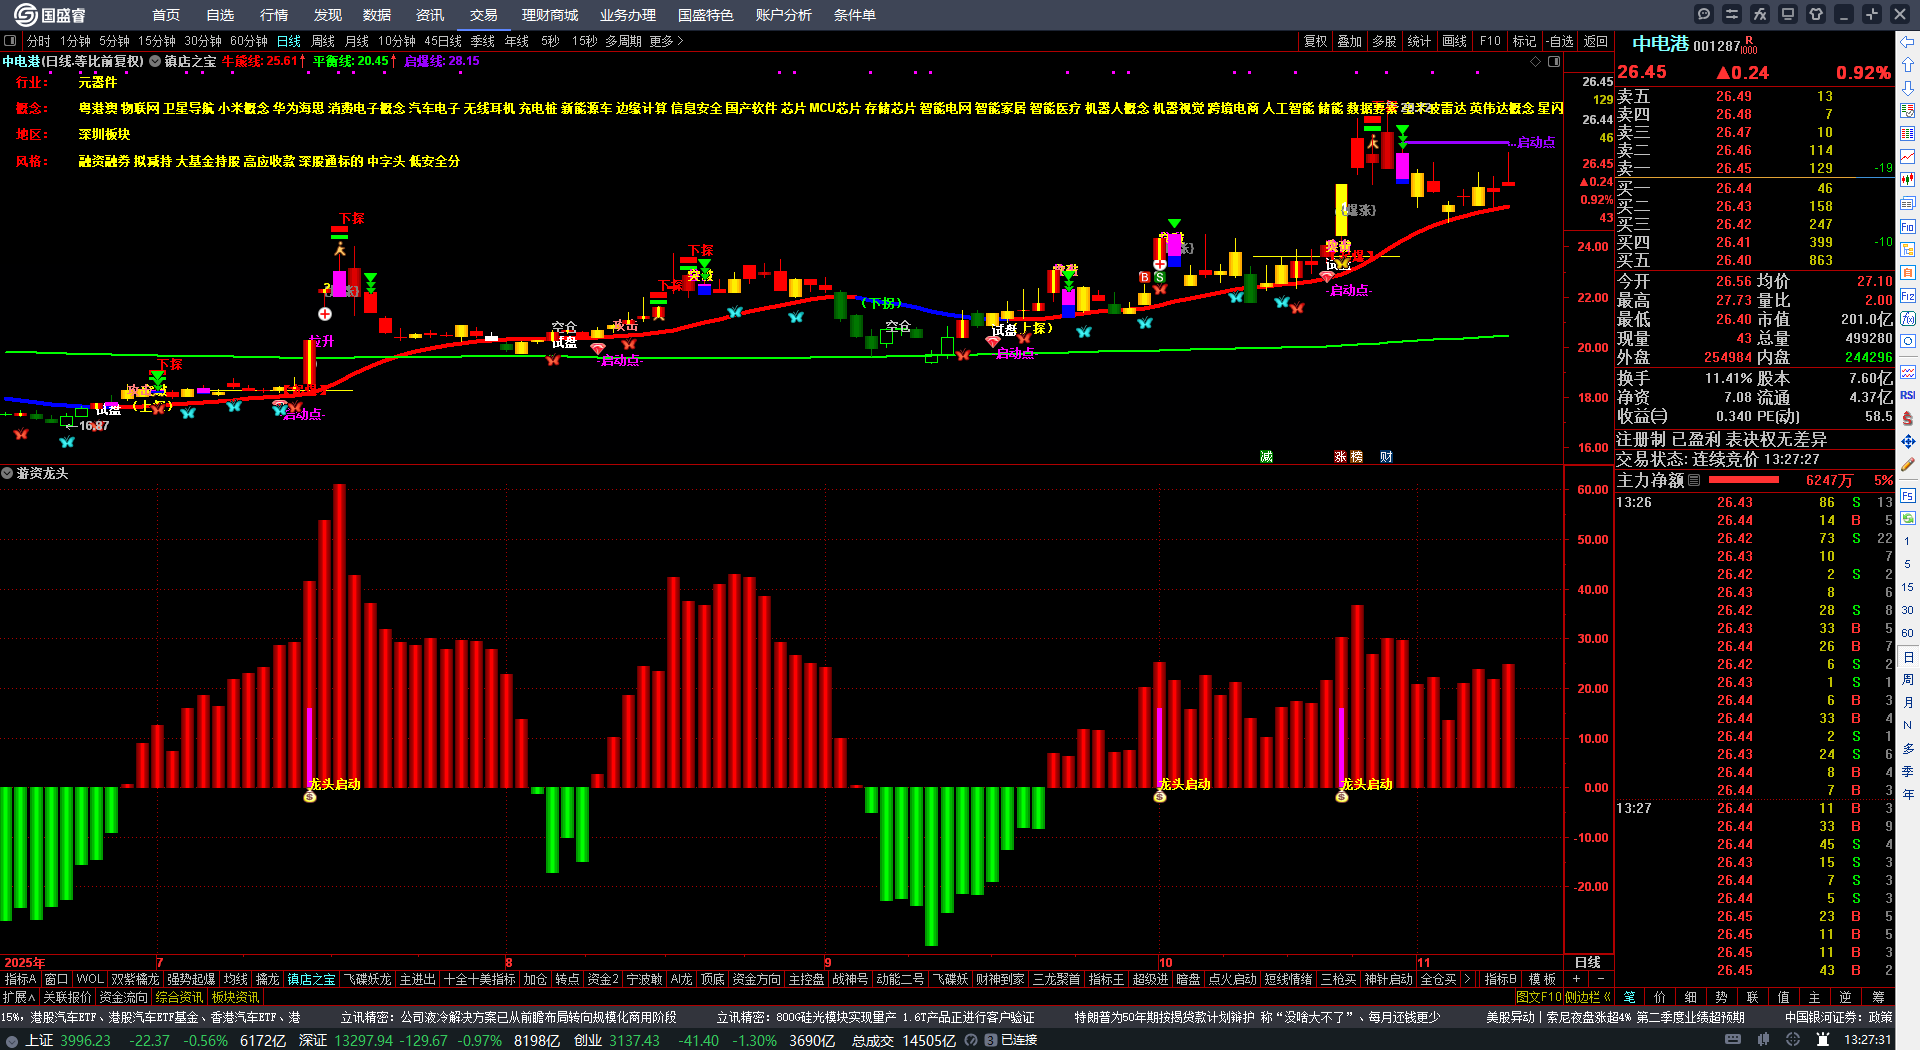Screen dimensions: 1920x1050
Task: Toggle the 逆 tab in bottom right panel
Action: [x=1846, y=997]
